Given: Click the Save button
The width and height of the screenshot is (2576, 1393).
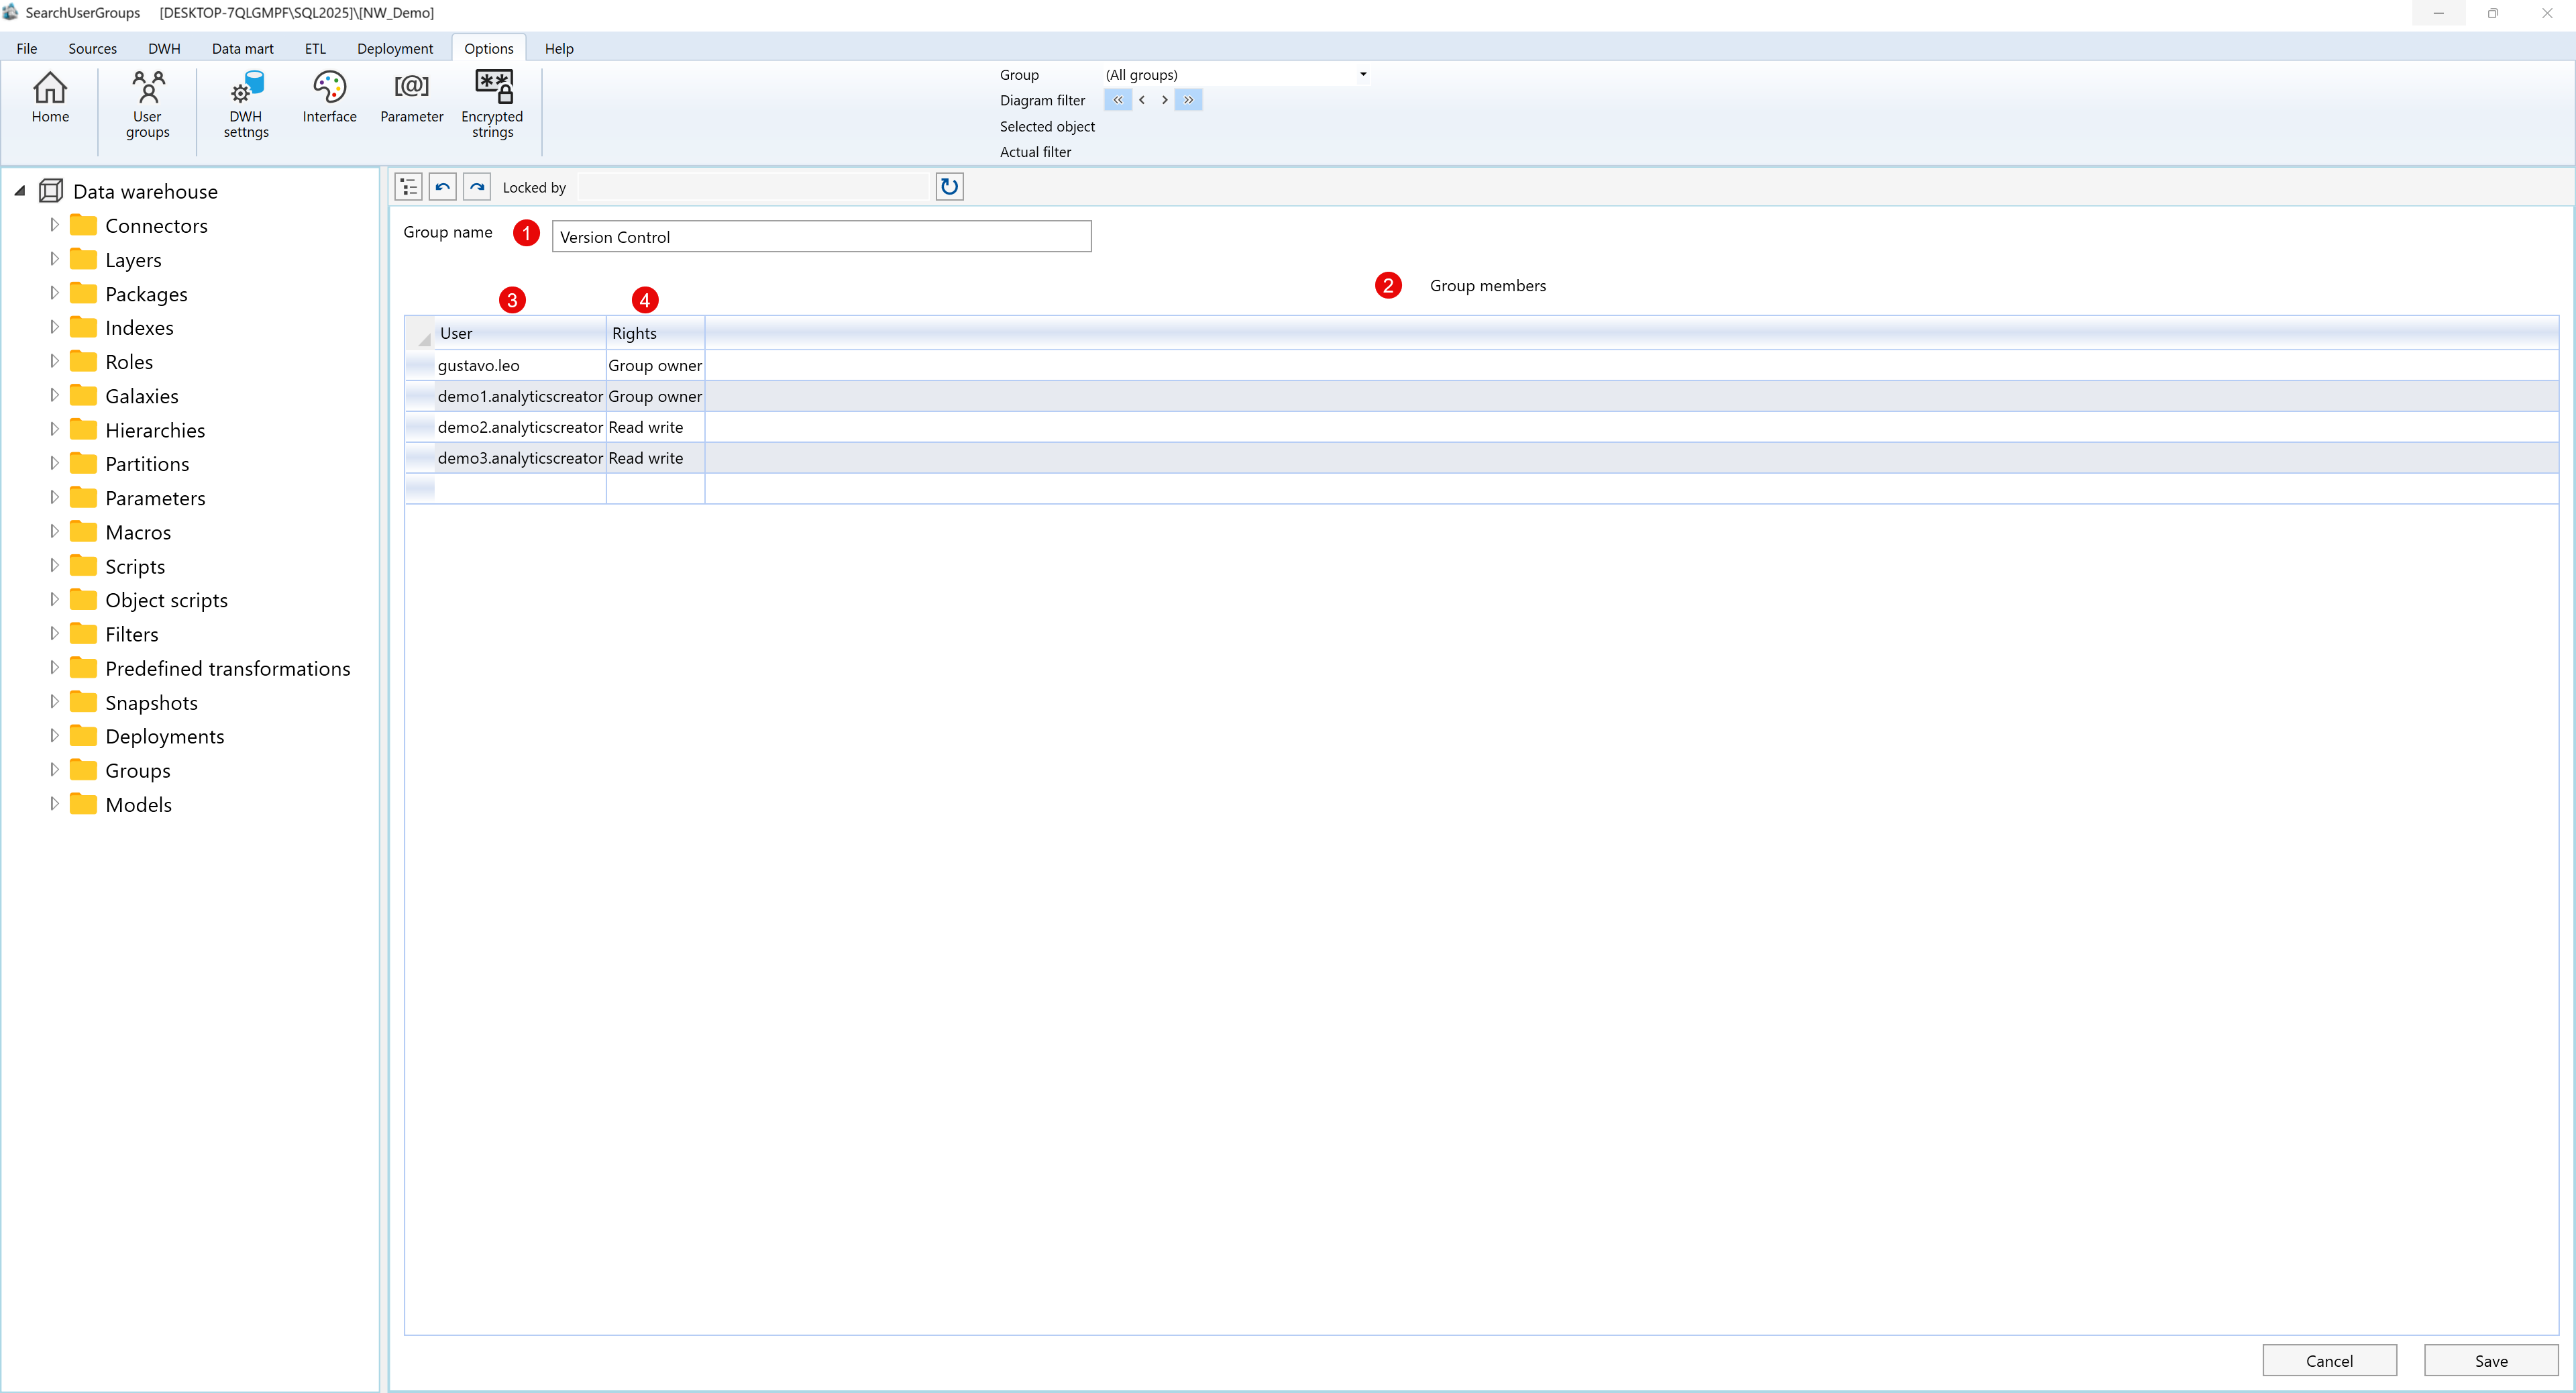Looking at the screenshot, I should 2492,1361.
